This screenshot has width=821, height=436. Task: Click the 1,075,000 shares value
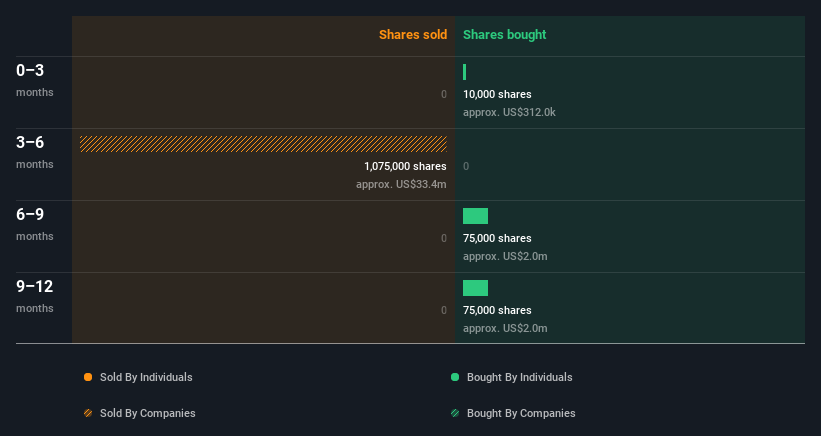(x=405, y=166)
